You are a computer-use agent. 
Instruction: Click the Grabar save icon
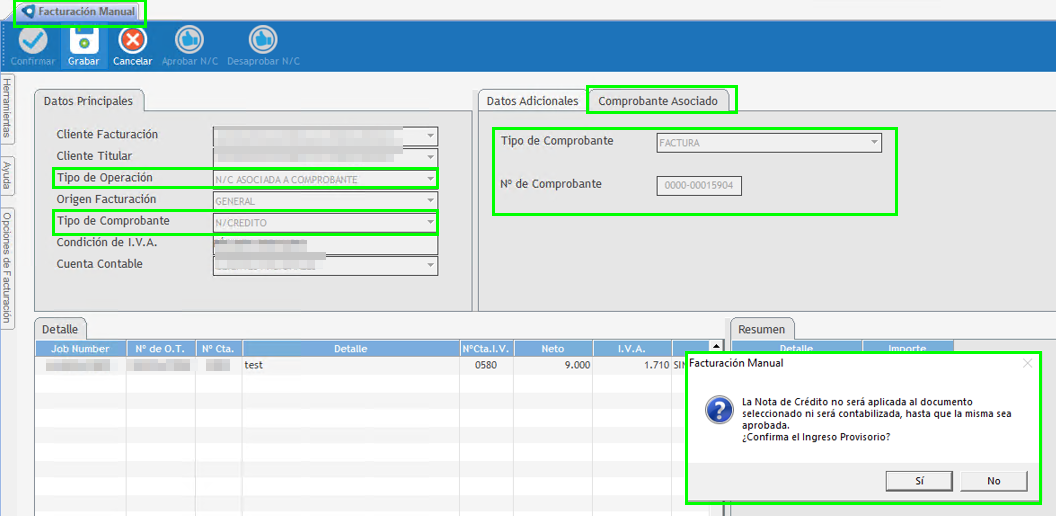click(84, 40)
